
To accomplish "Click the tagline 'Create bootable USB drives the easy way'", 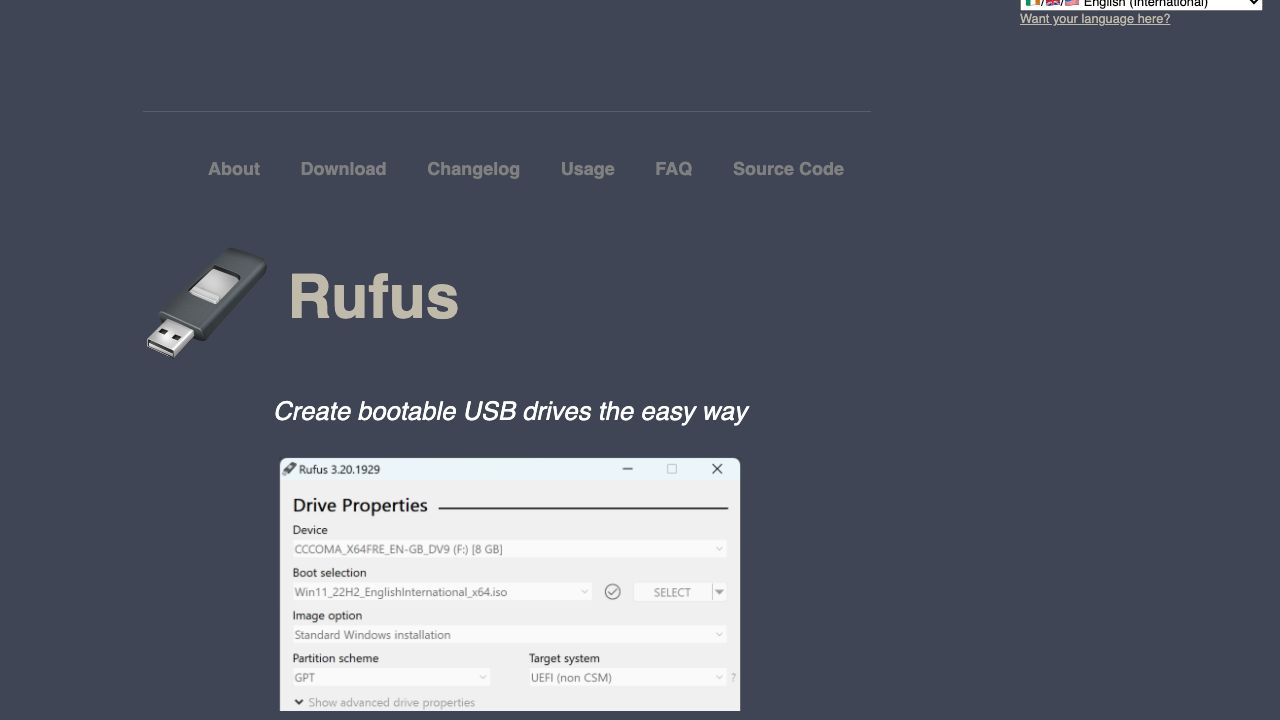I will pyautogui.click(x=510, y=412).
